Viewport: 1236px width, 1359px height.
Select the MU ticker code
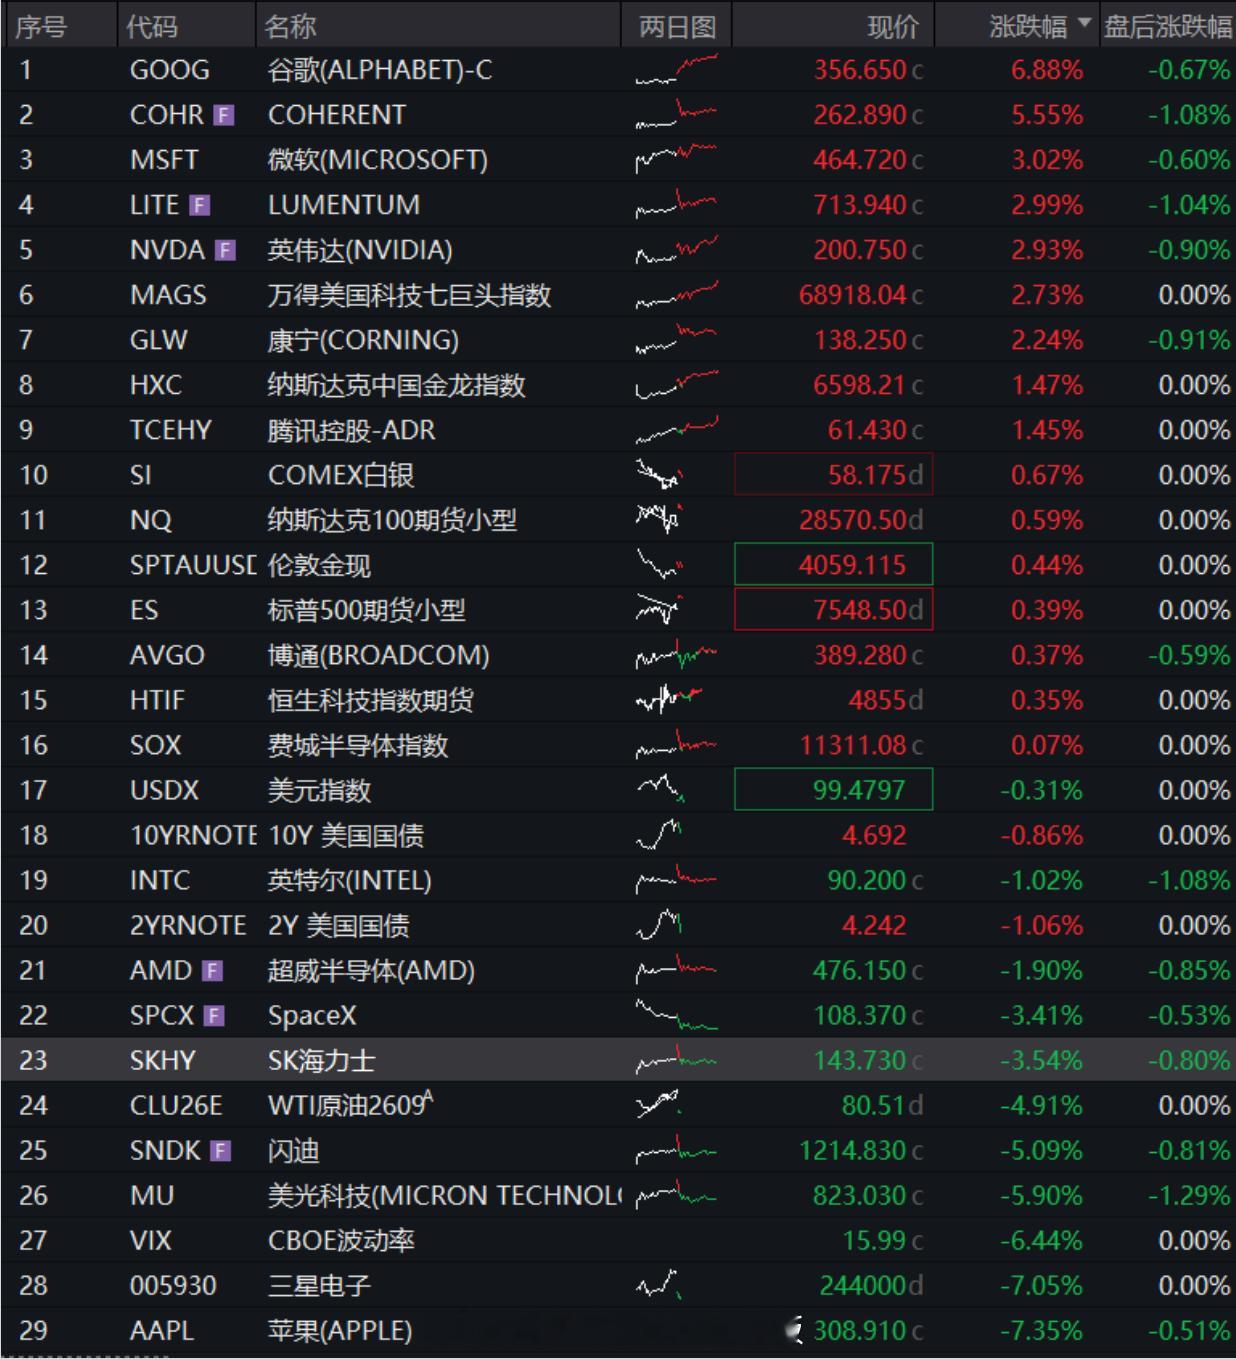(x=152, y=1195)
